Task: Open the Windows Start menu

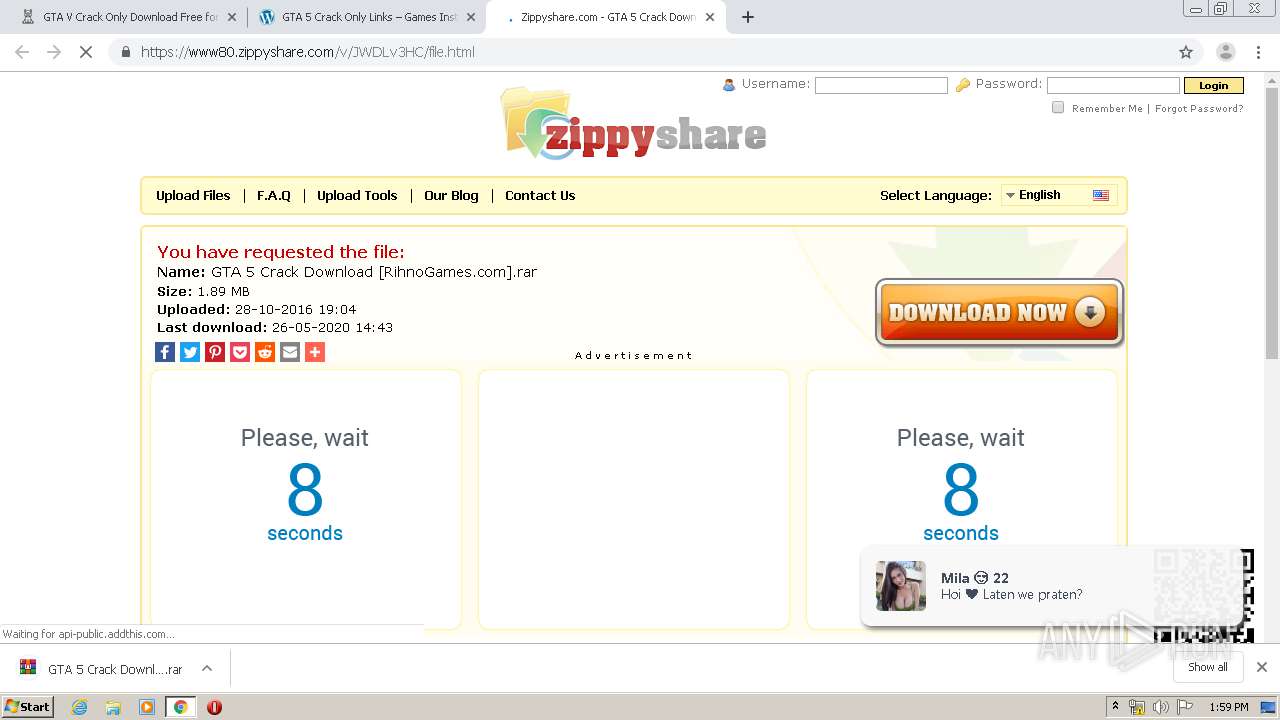Action: [28, 707]
